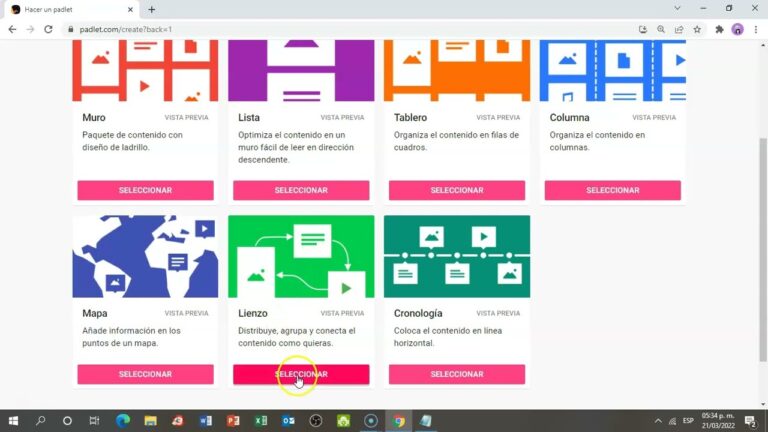Select the Columna layout

613,190
